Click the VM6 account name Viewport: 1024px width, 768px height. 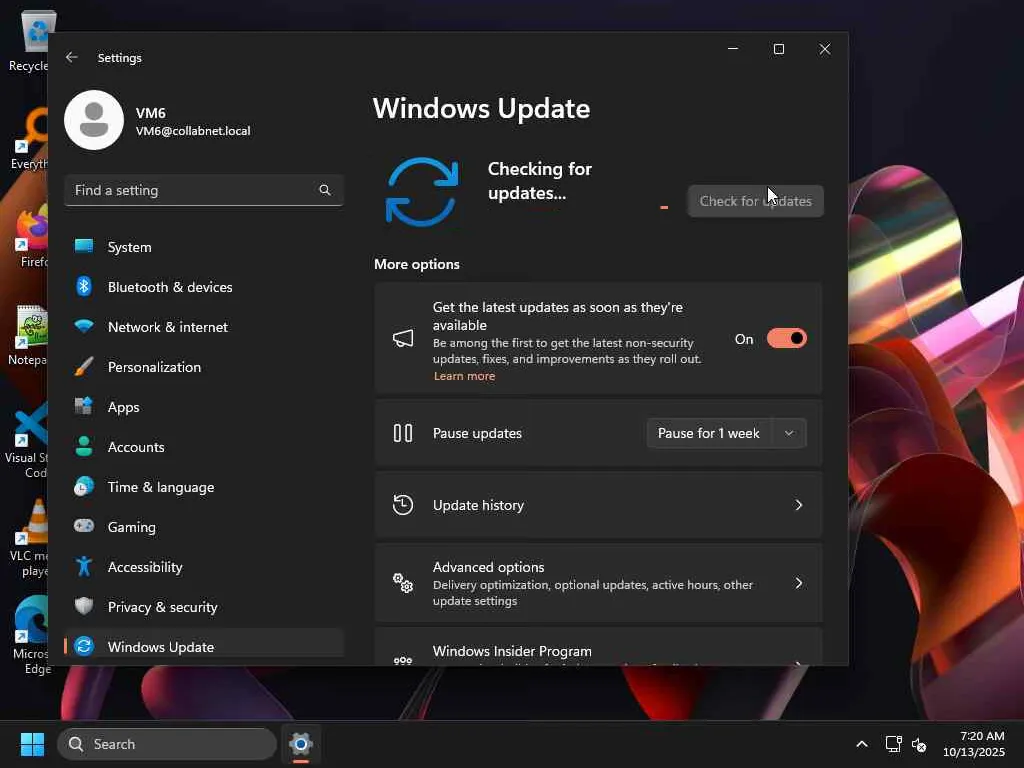click(x=151, y=112)
